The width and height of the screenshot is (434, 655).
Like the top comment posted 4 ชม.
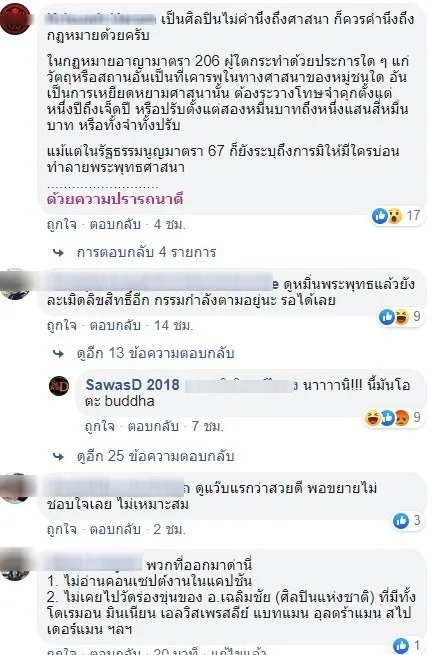coord(62,225)
